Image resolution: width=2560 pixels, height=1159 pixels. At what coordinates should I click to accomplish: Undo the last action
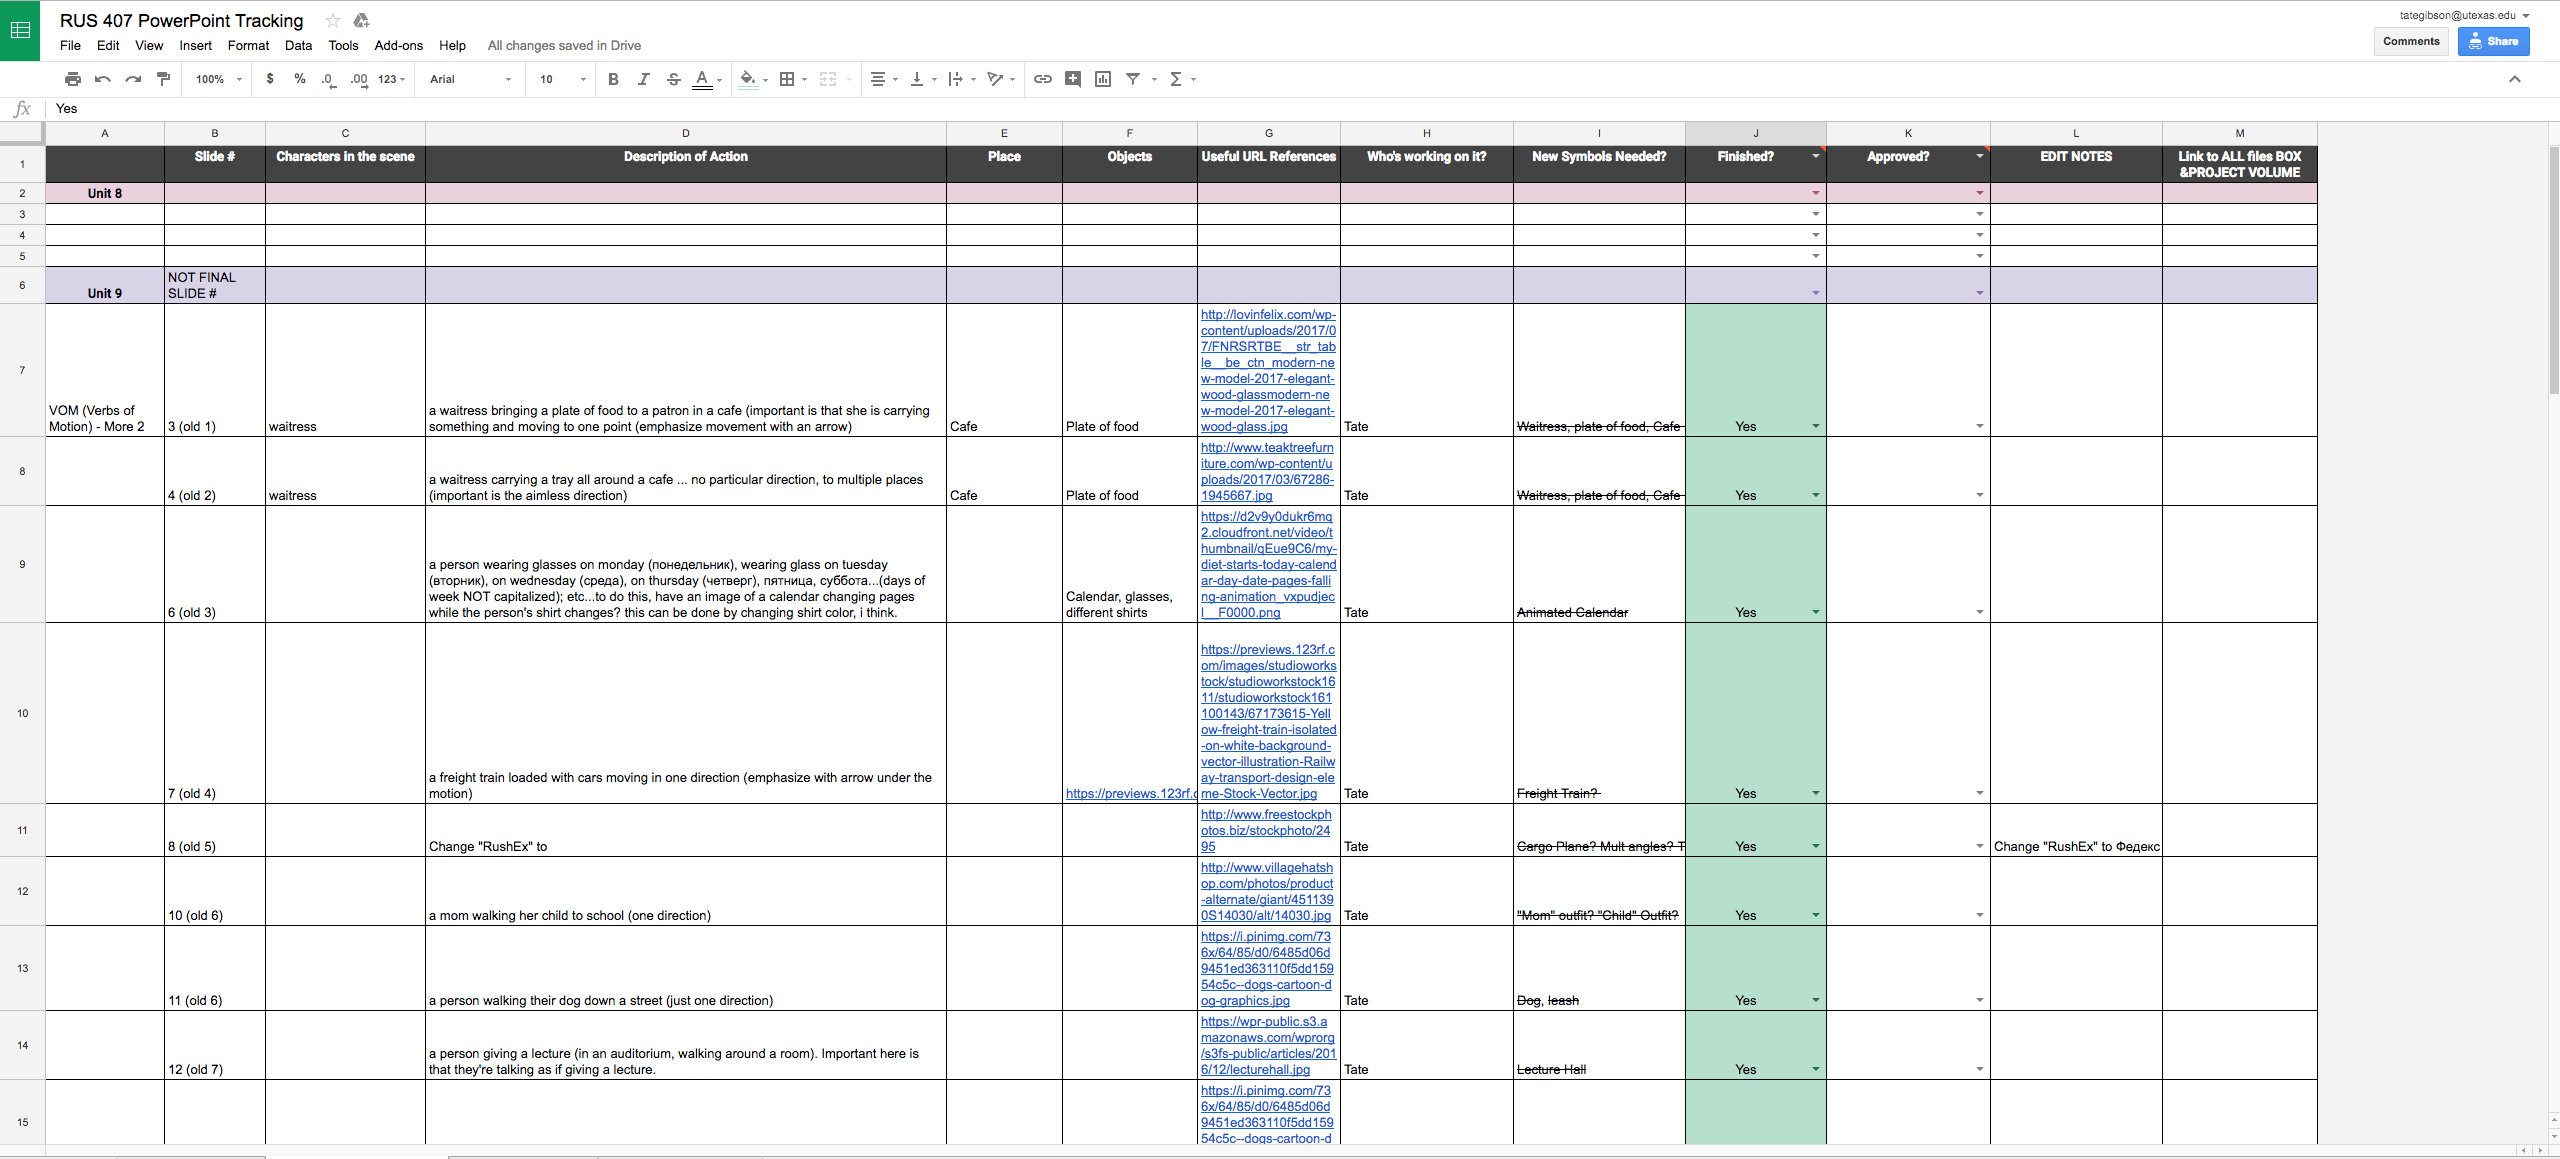pos(103,79)
